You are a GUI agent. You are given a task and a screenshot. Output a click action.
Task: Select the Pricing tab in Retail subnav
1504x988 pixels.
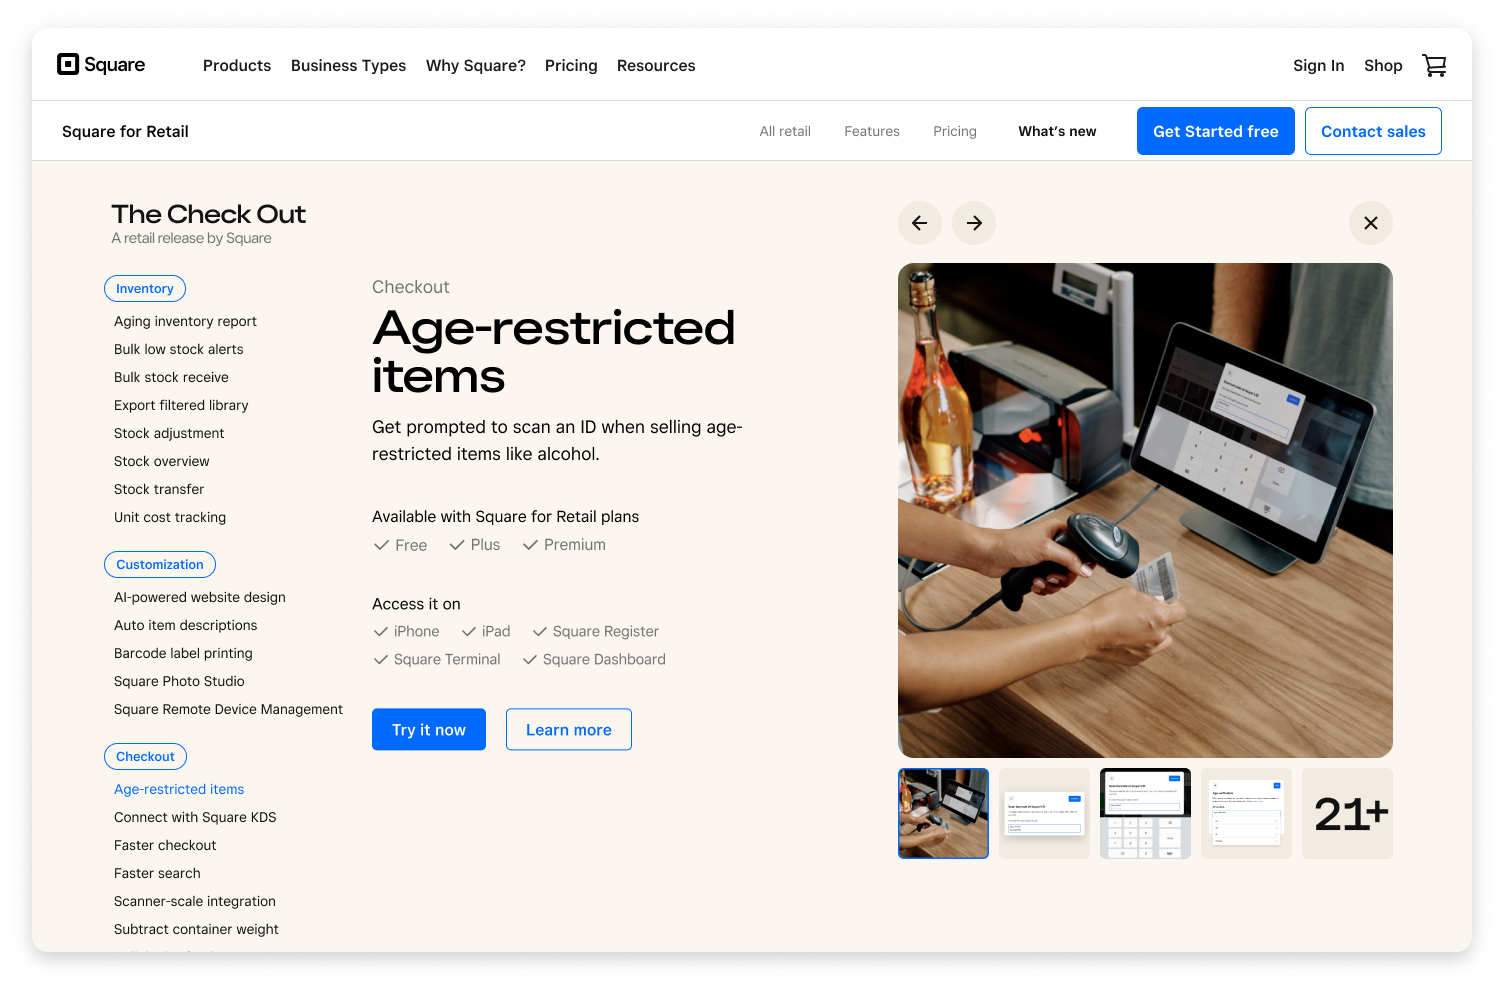coord(955,131)
